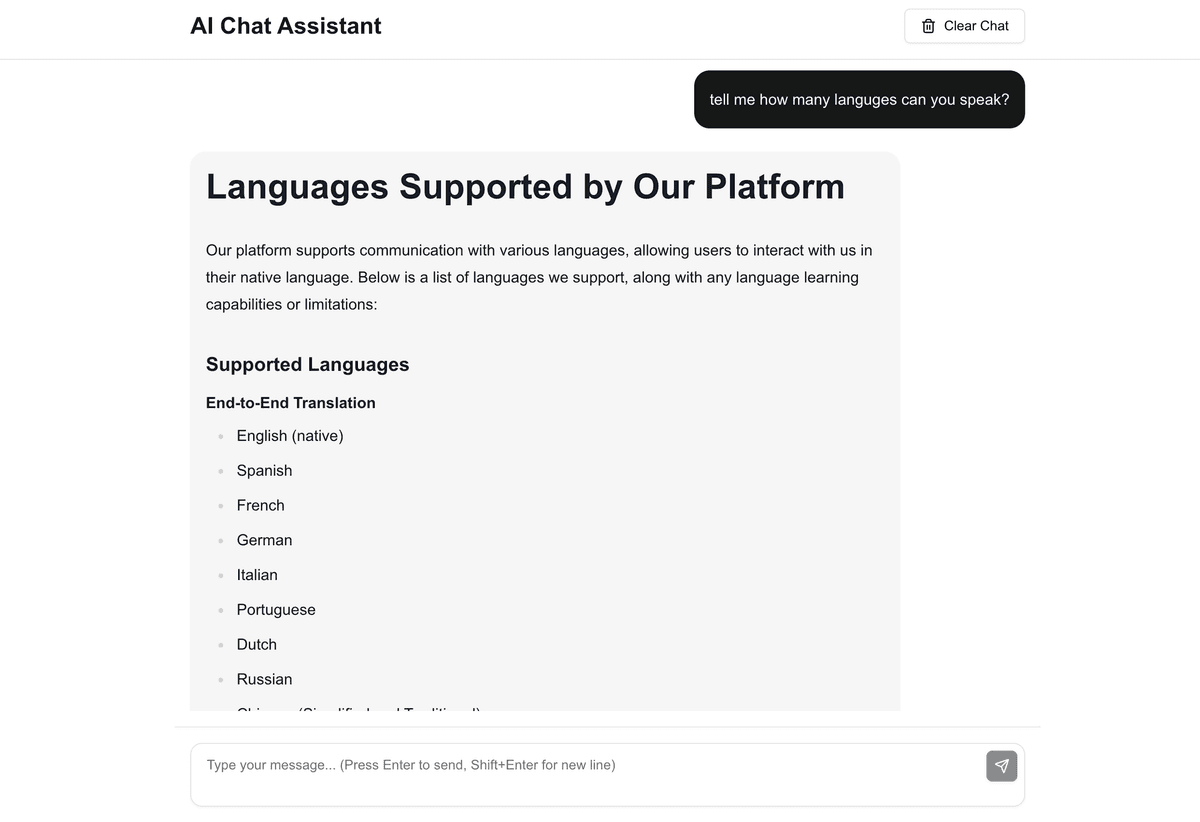
Task: Click the bullet dot beside Dutch
Action: click(x=220, y=645)
